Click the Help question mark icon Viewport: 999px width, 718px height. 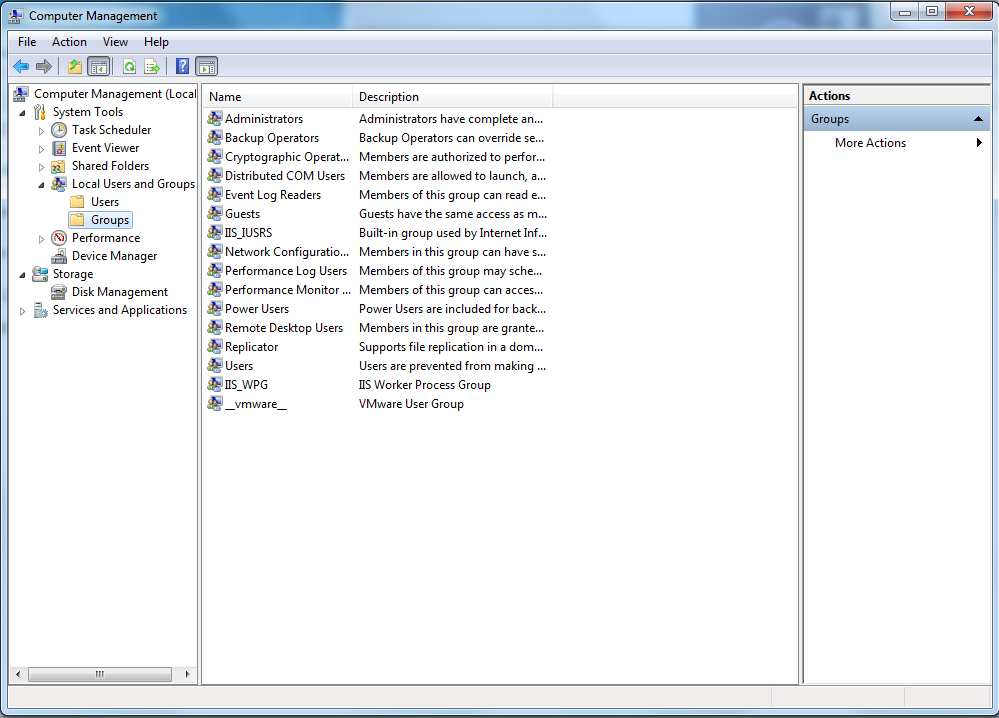(182, 66)
